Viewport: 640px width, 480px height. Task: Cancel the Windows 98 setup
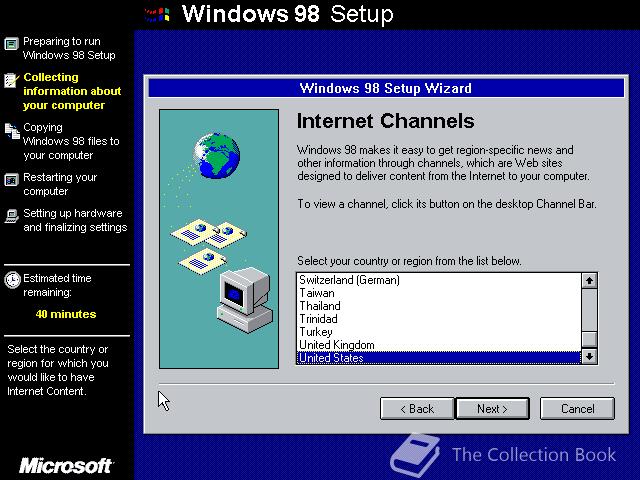click(577, 409)
